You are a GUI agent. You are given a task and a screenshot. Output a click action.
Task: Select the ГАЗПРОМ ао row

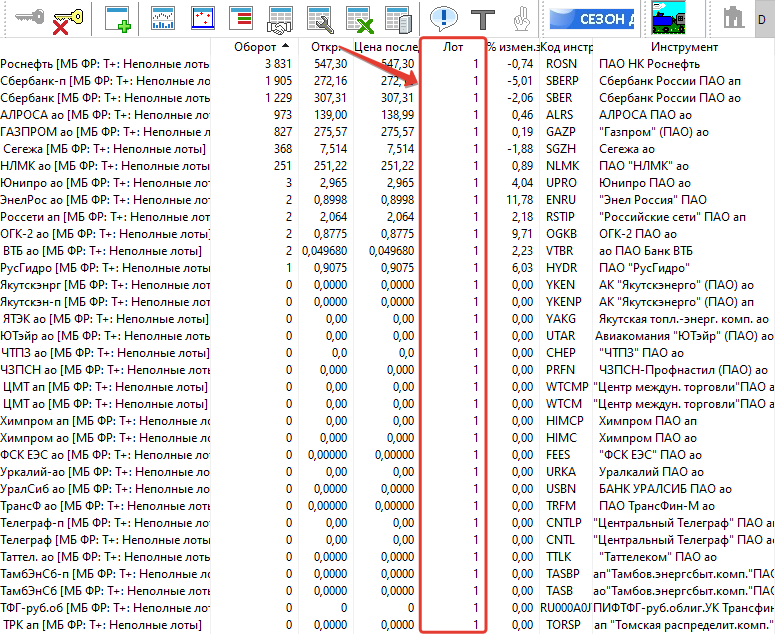point(105,131)
